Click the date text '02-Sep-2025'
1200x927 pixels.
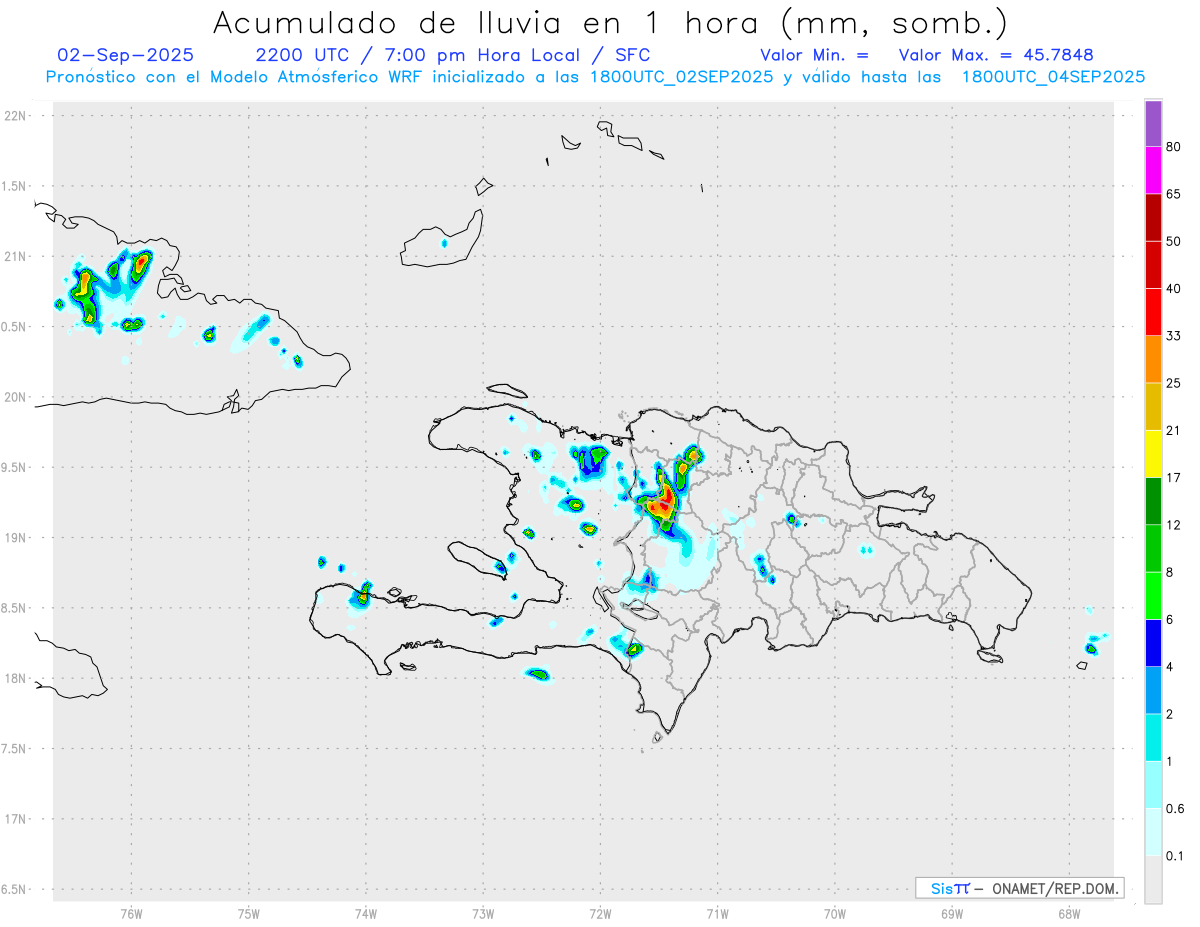[x=126, y=55]
